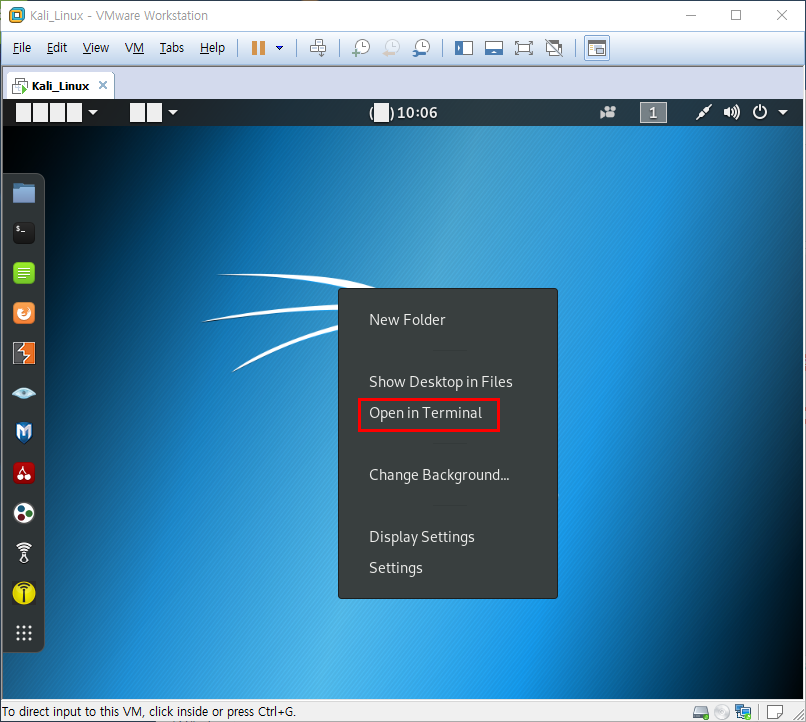
Task: Open the snapshot manager icon
Action: pyautogui.click(x=422, y=48)
